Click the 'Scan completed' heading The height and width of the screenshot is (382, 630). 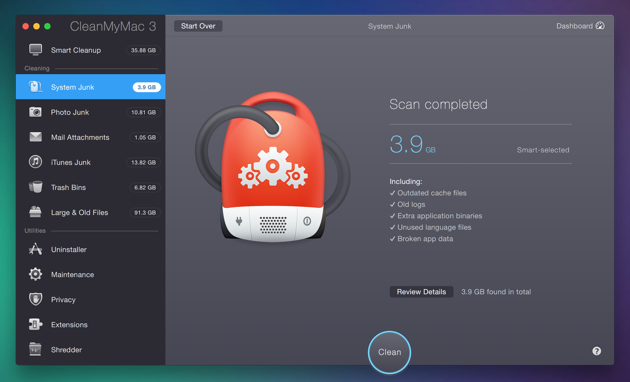[438, 104]
